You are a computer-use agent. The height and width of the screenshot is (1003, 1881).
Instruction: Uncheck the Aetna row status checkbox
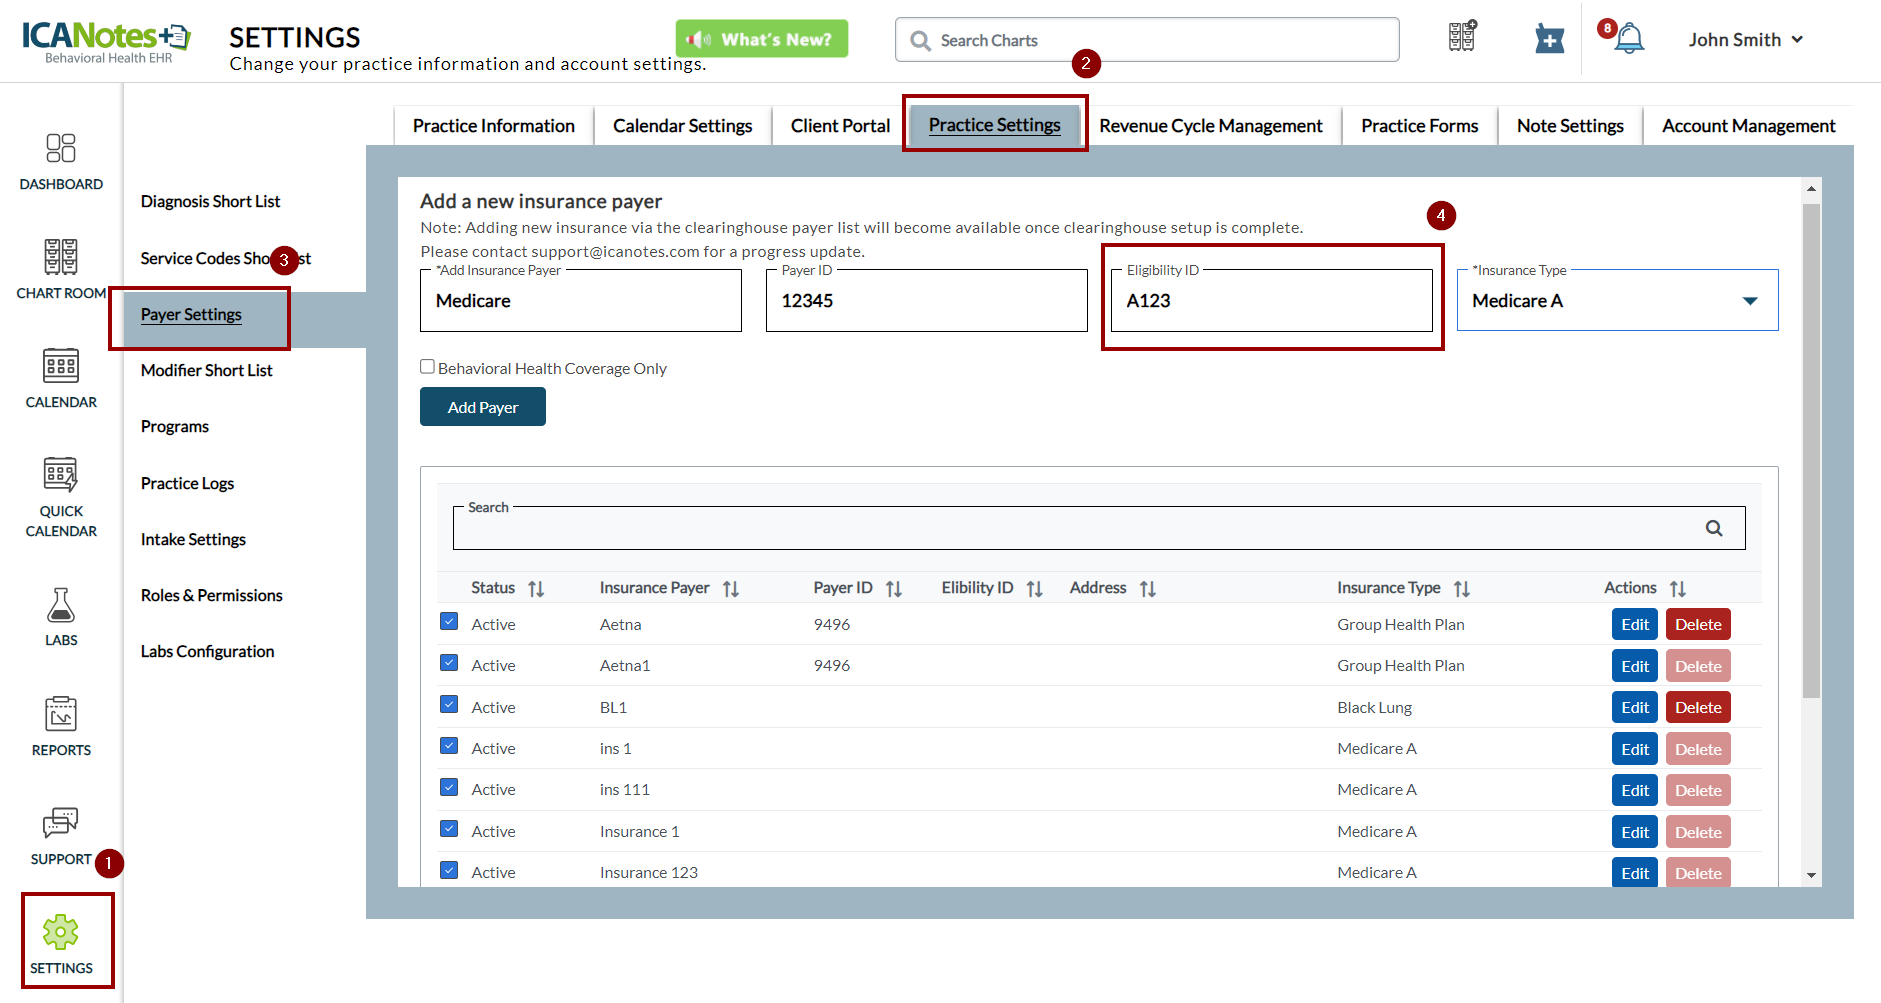(x=449, y=622)
